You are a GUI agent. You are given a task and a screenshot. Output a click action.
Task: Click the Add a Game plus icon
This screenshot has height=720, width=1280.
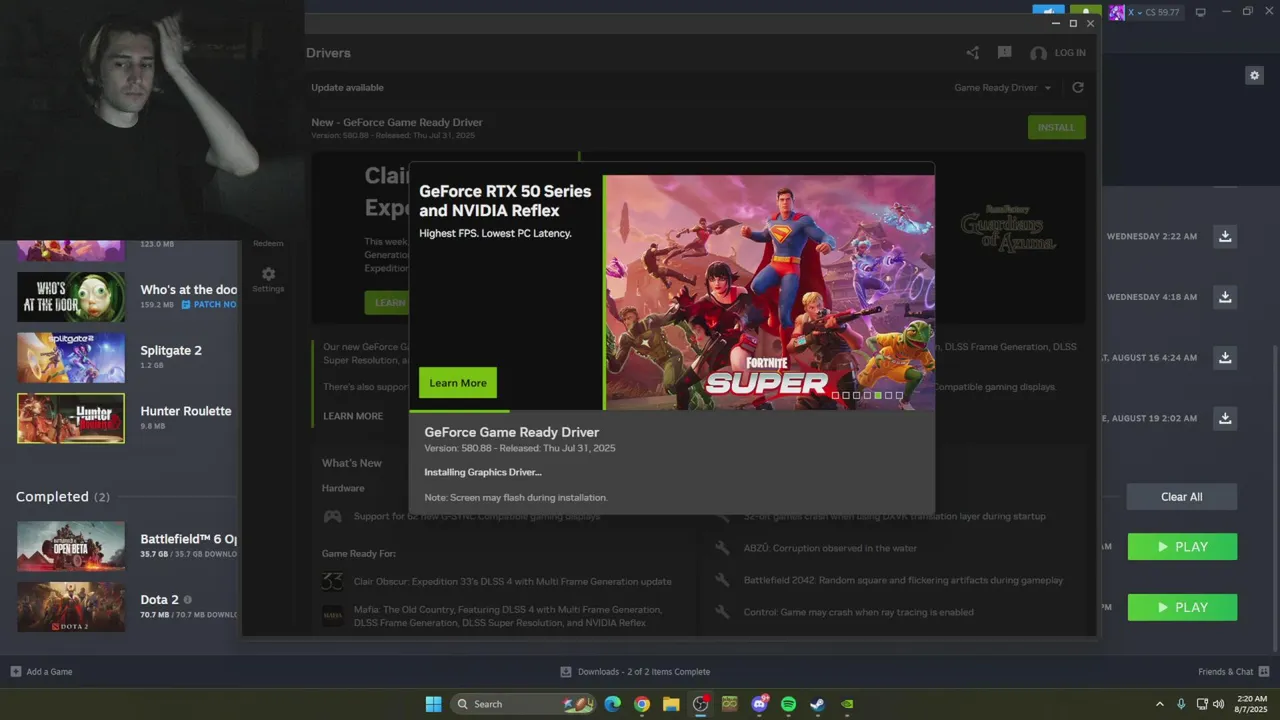click(16, 672)
